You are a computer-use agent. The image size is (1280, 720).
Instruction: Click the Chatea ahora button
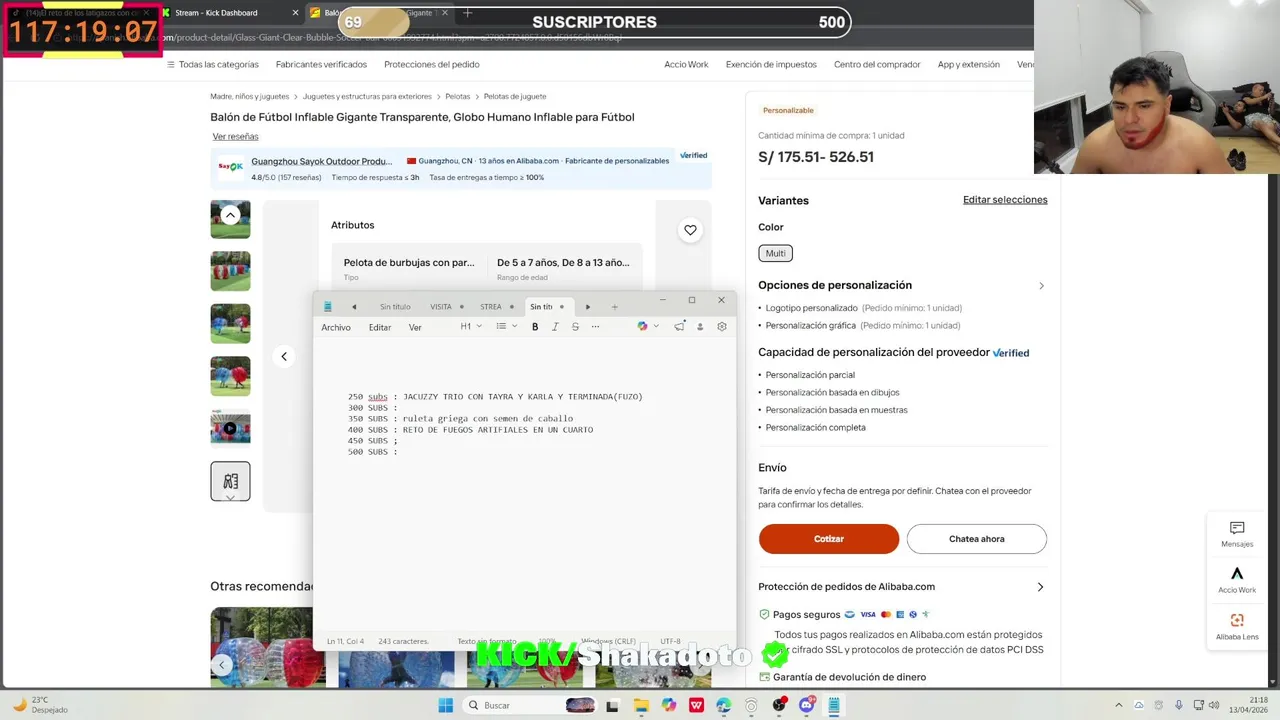977,539
